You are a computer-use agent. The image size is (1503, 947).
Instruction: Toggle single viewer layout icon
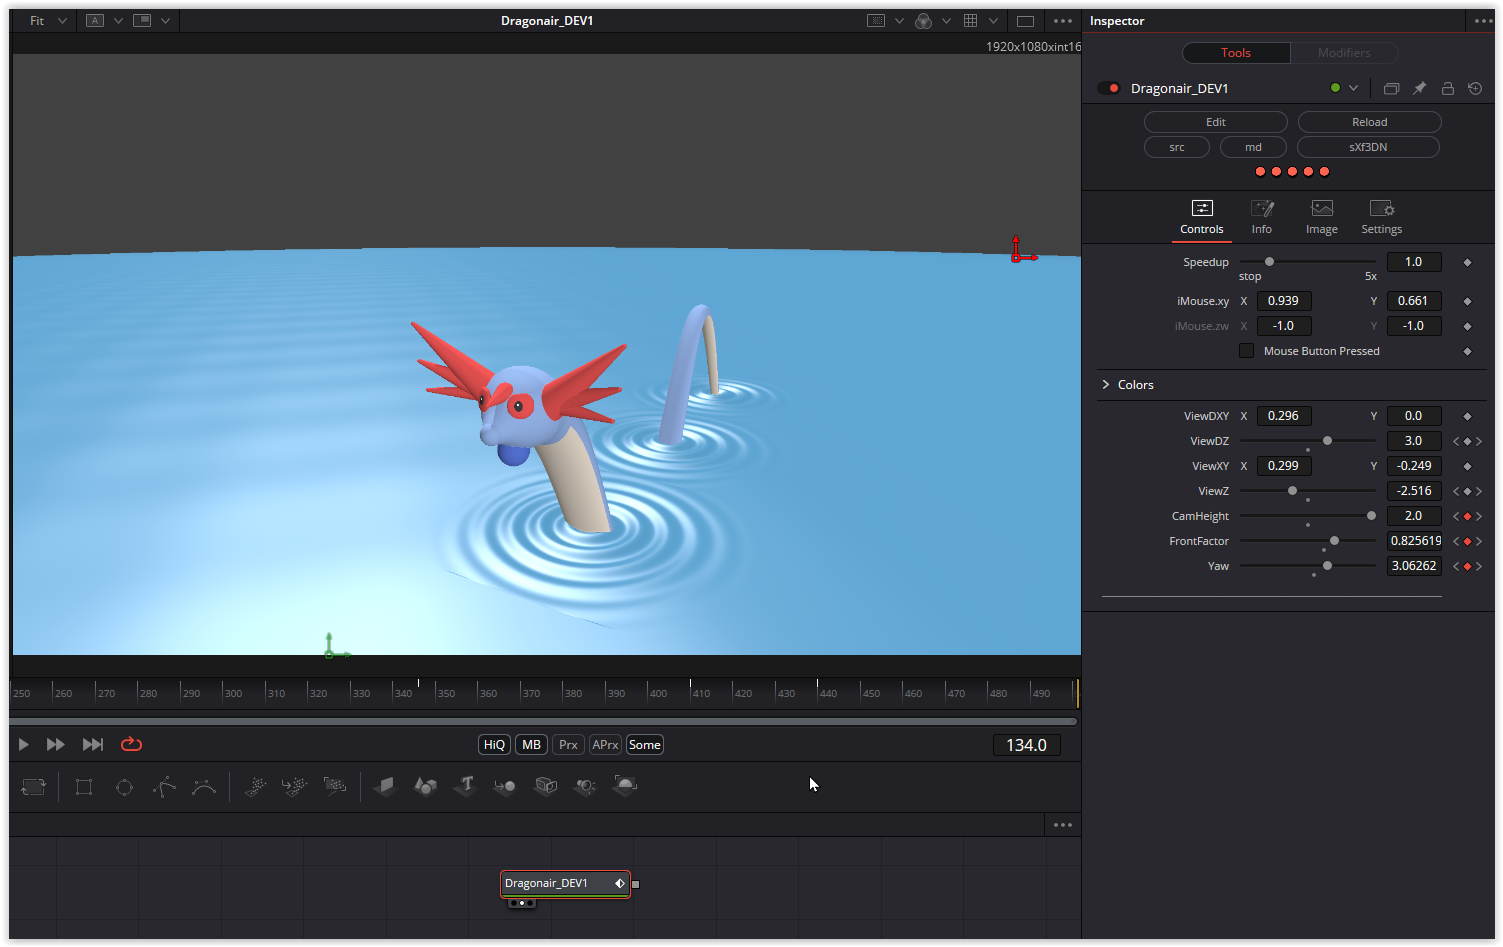pos(1025,21)
